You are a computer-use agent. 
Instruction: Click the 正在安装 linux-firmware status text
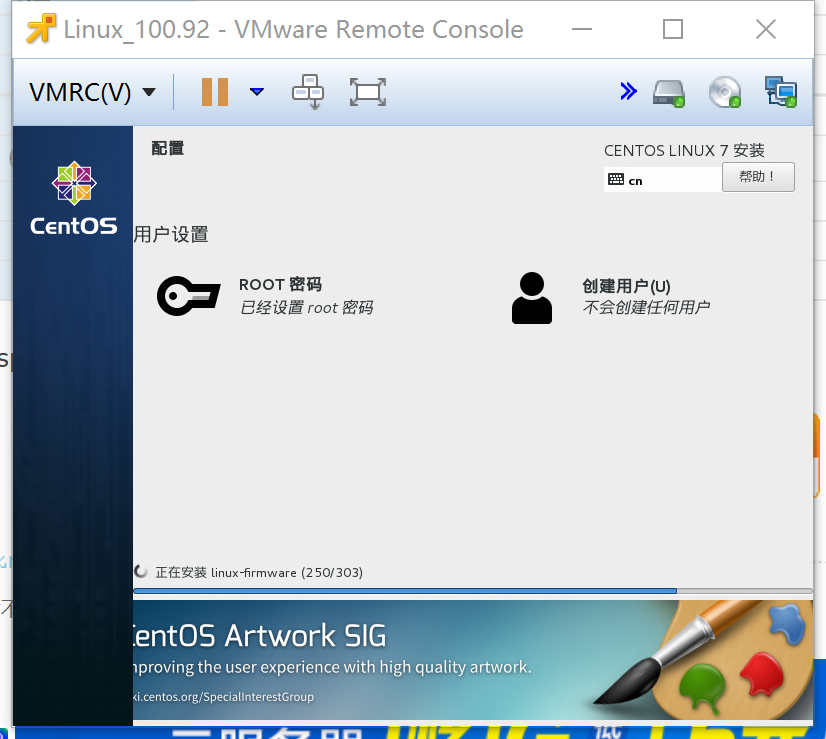(259, 573)
